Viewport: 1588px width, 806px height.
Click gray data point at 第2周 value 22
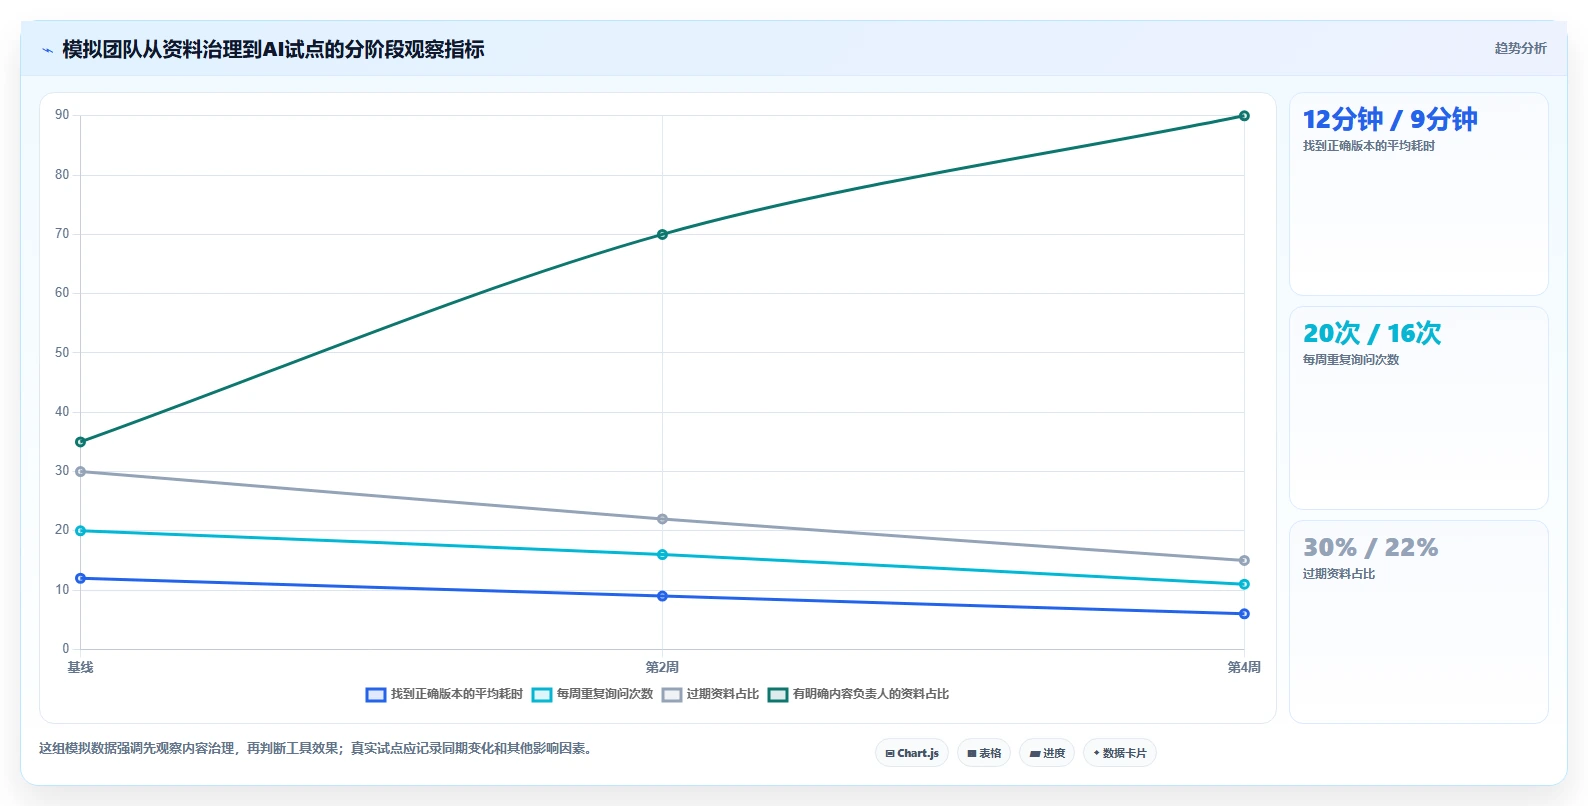pyautogui.click(x=662, y=519)
